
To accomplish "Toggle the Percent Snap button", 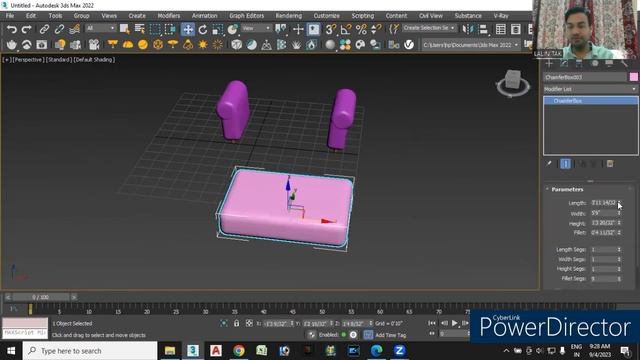I will click(x=361, y=29).
